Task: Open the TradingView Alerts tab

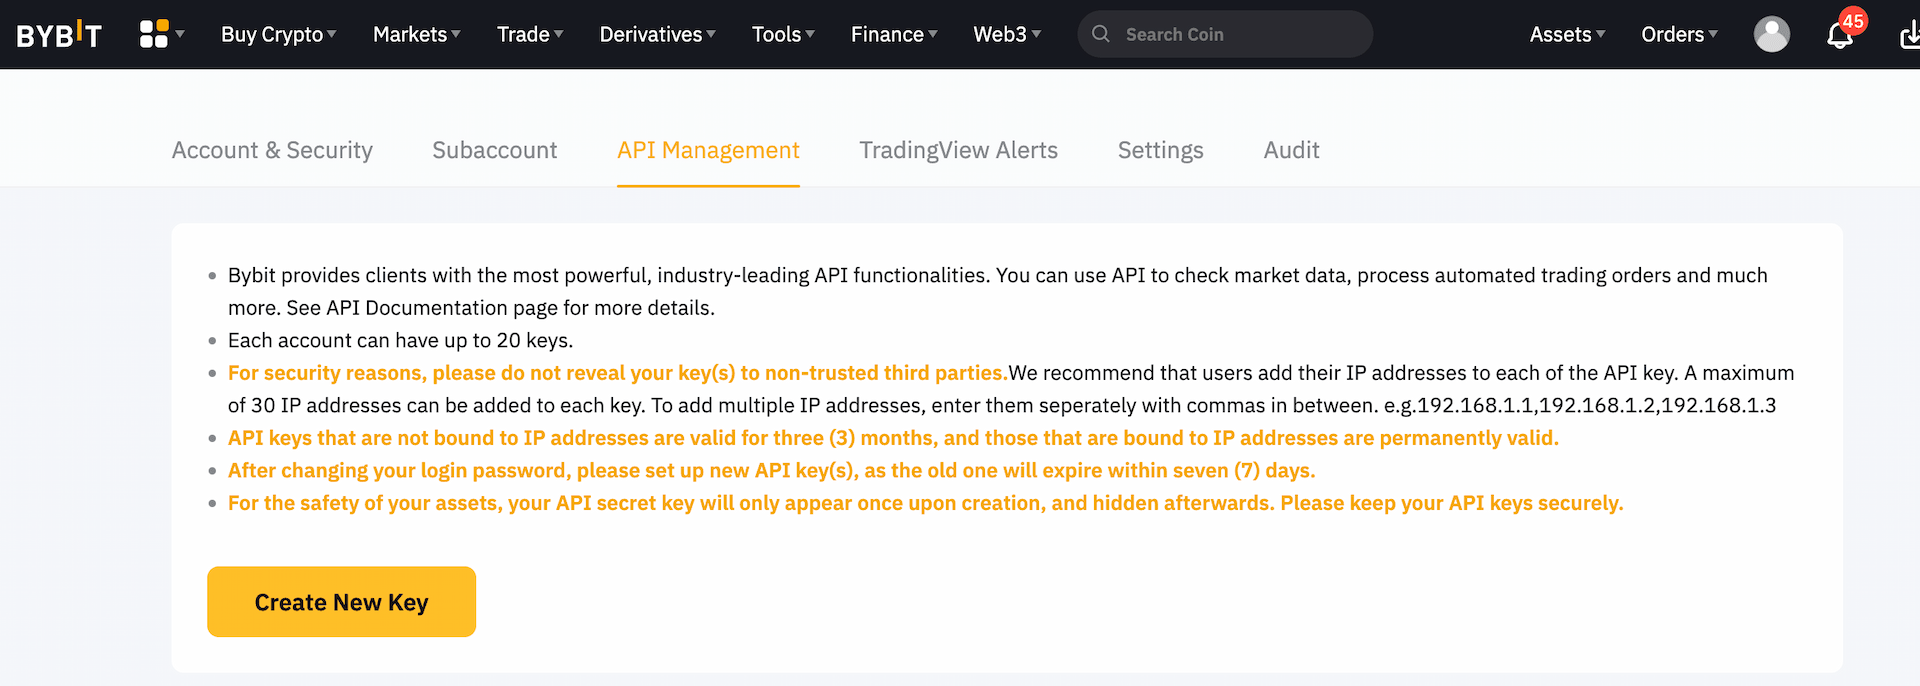Action: 958,150
